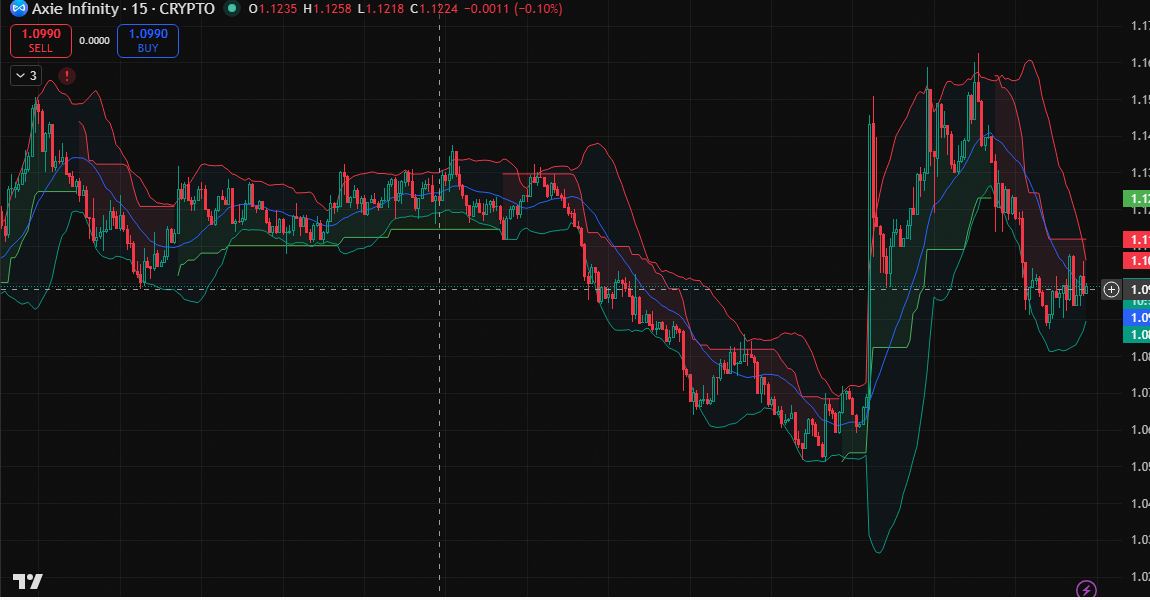Open the Axie Infinity · 15 · CRYPTO symbol title
1150x600 pixels.
[x=123, y=9]
